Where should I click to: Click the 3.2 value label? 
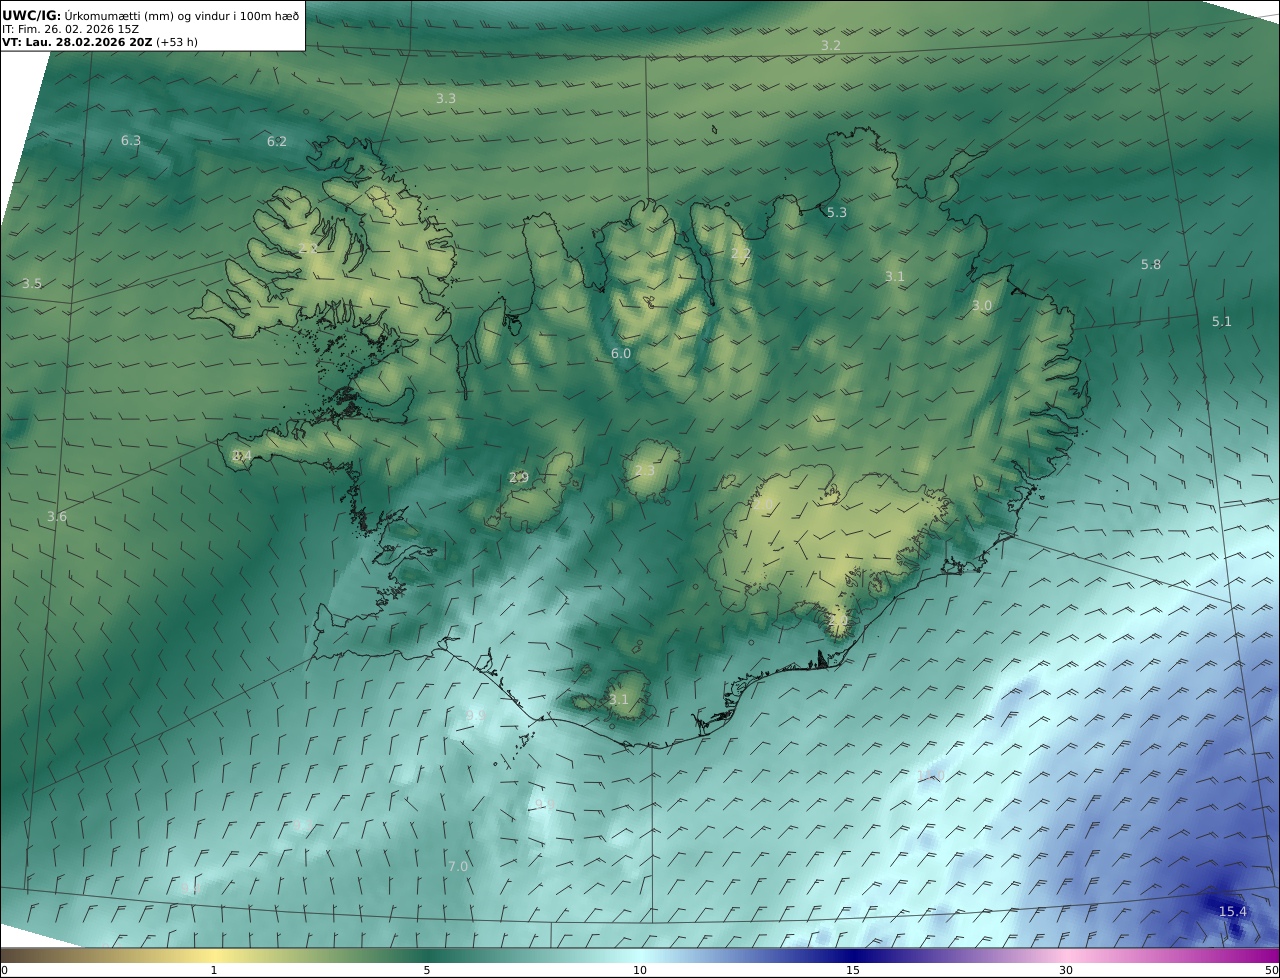(831, 46)
